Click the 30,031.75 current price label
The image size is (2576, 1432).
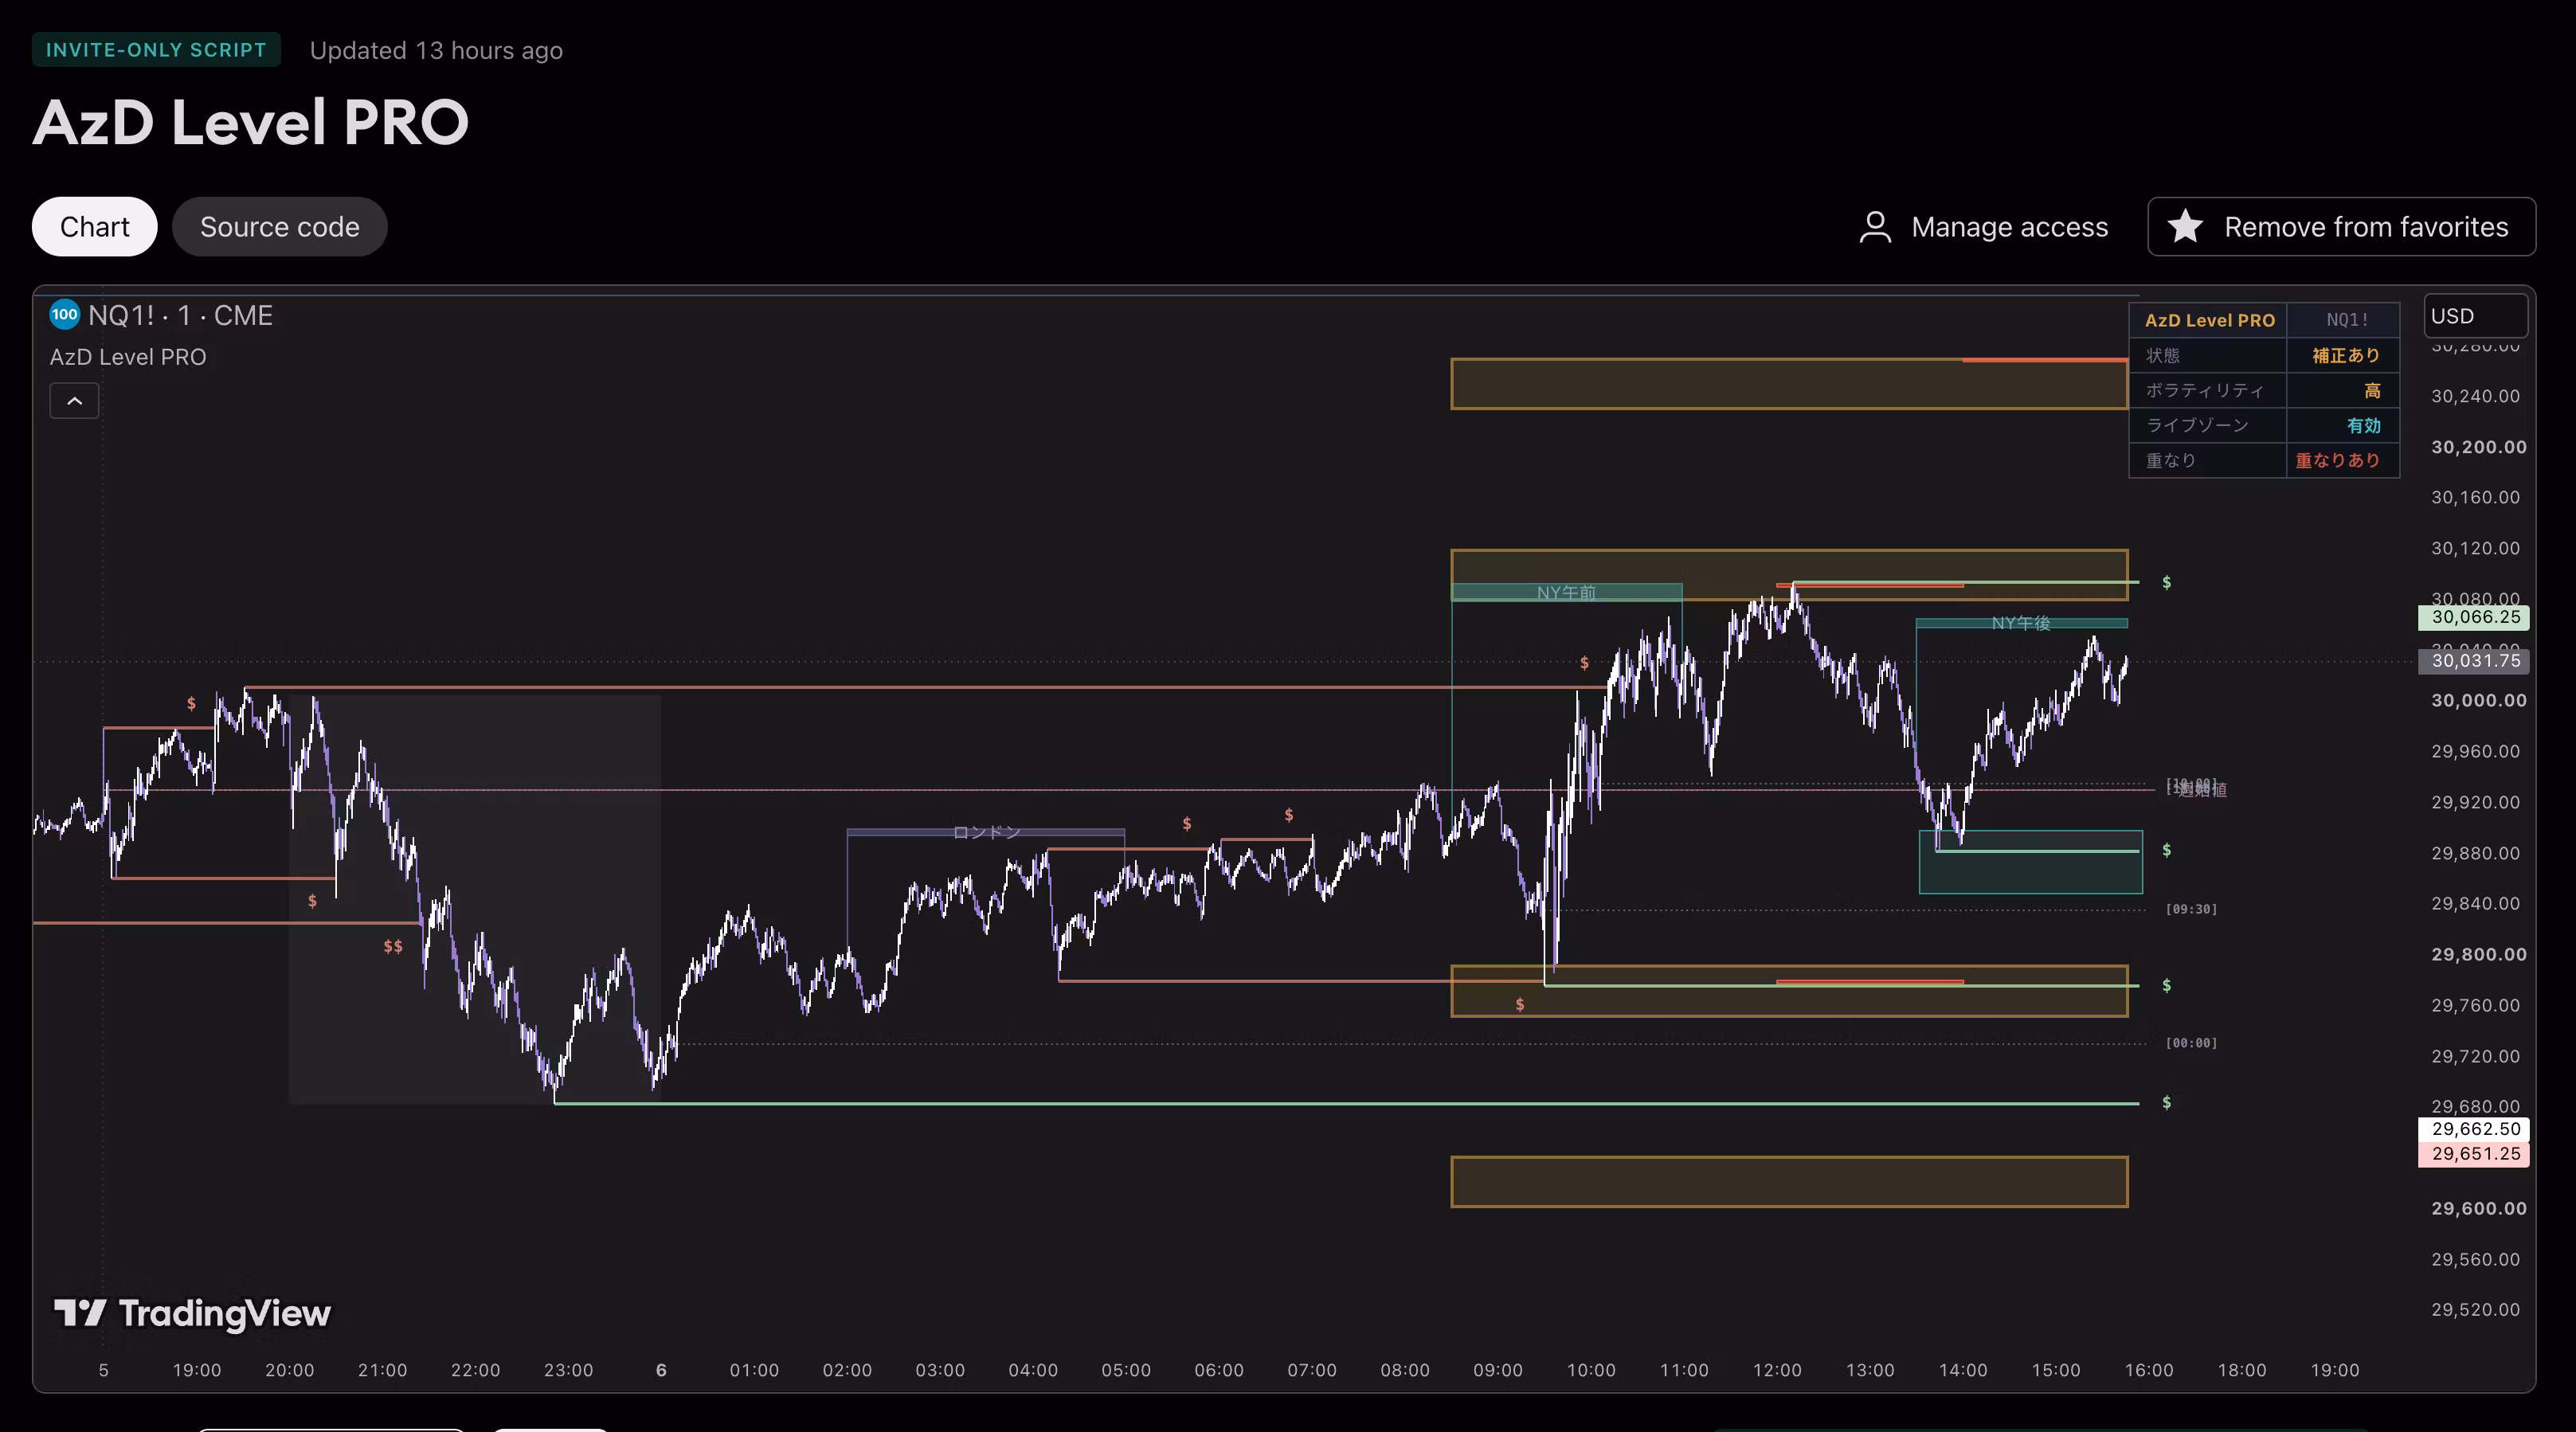point(2474,661)
